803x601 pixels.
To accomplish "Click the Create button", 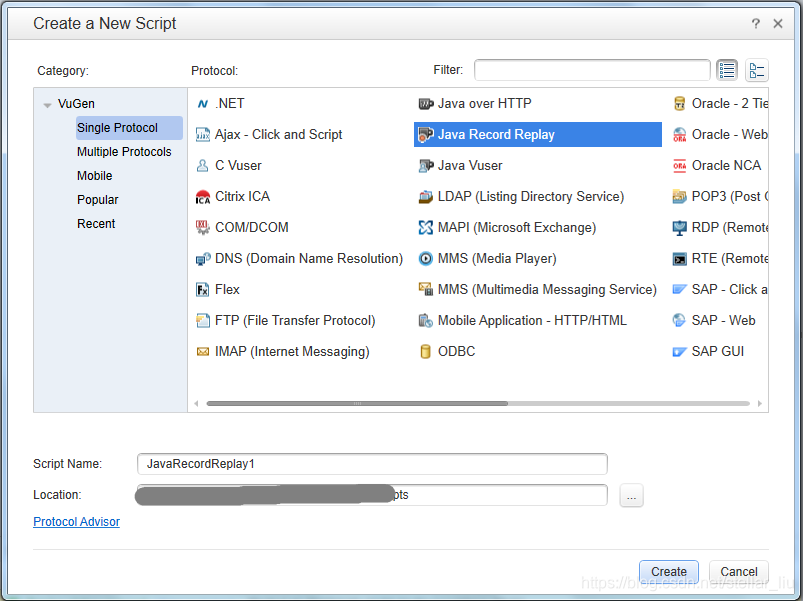I will coord(669,571).
